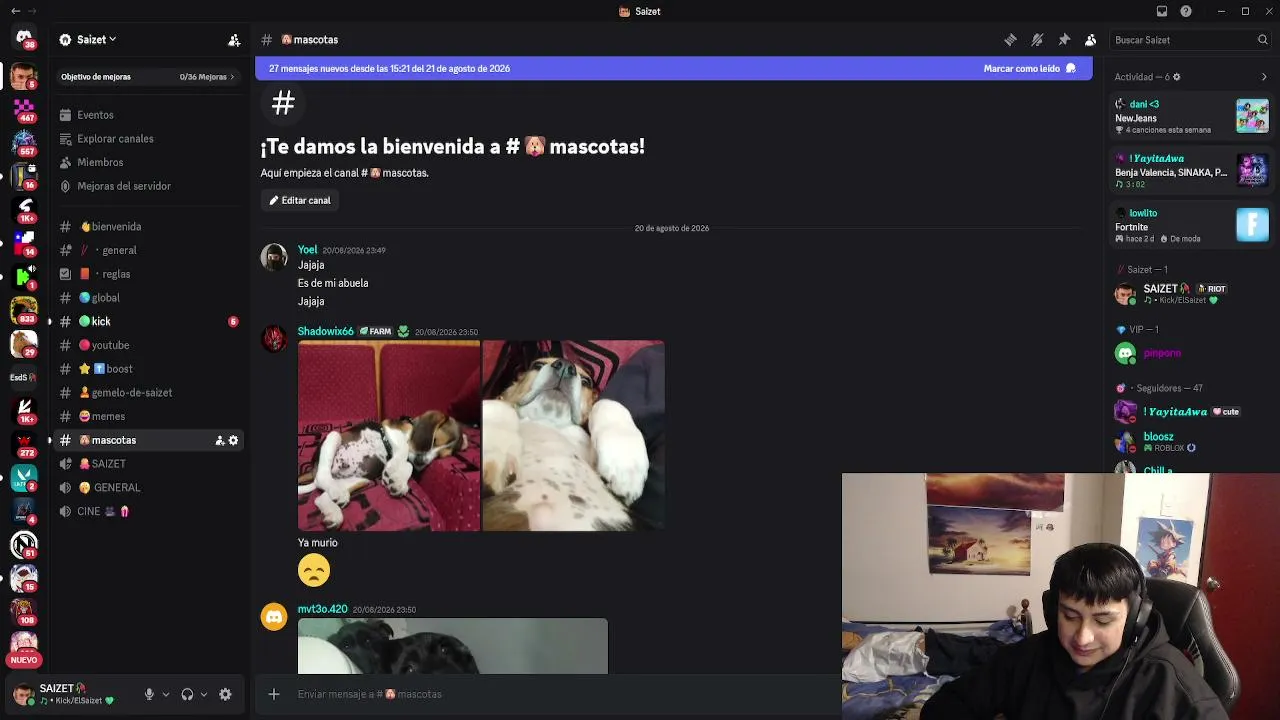Open the server with 833 notifications
The image size is (1280, 720).
(x=24, y=311)
